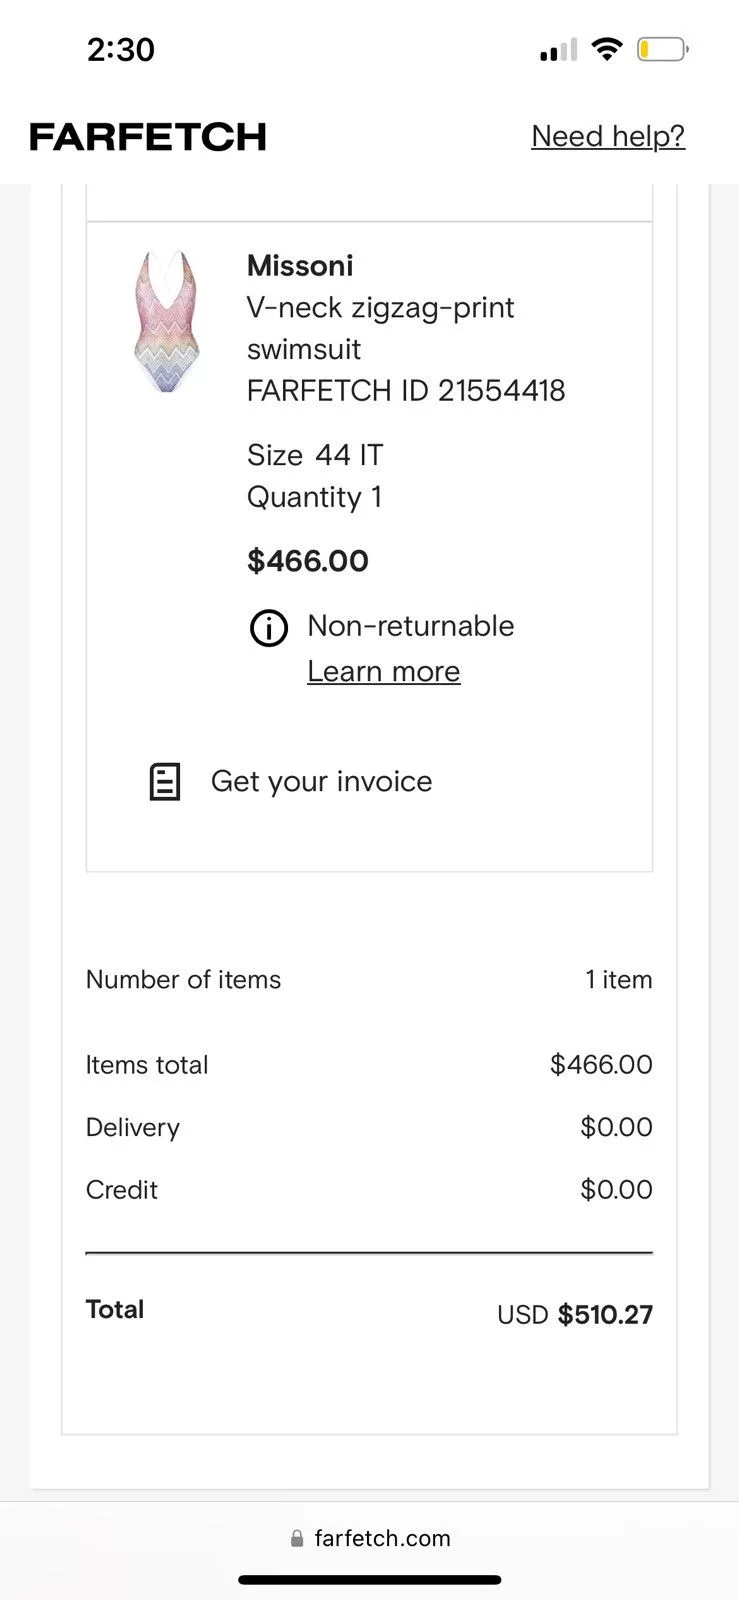Screen dimensions: 739x1600
Task: Tap the V-neck zigzag-print swimsuit title
Action: coord(380,328)
